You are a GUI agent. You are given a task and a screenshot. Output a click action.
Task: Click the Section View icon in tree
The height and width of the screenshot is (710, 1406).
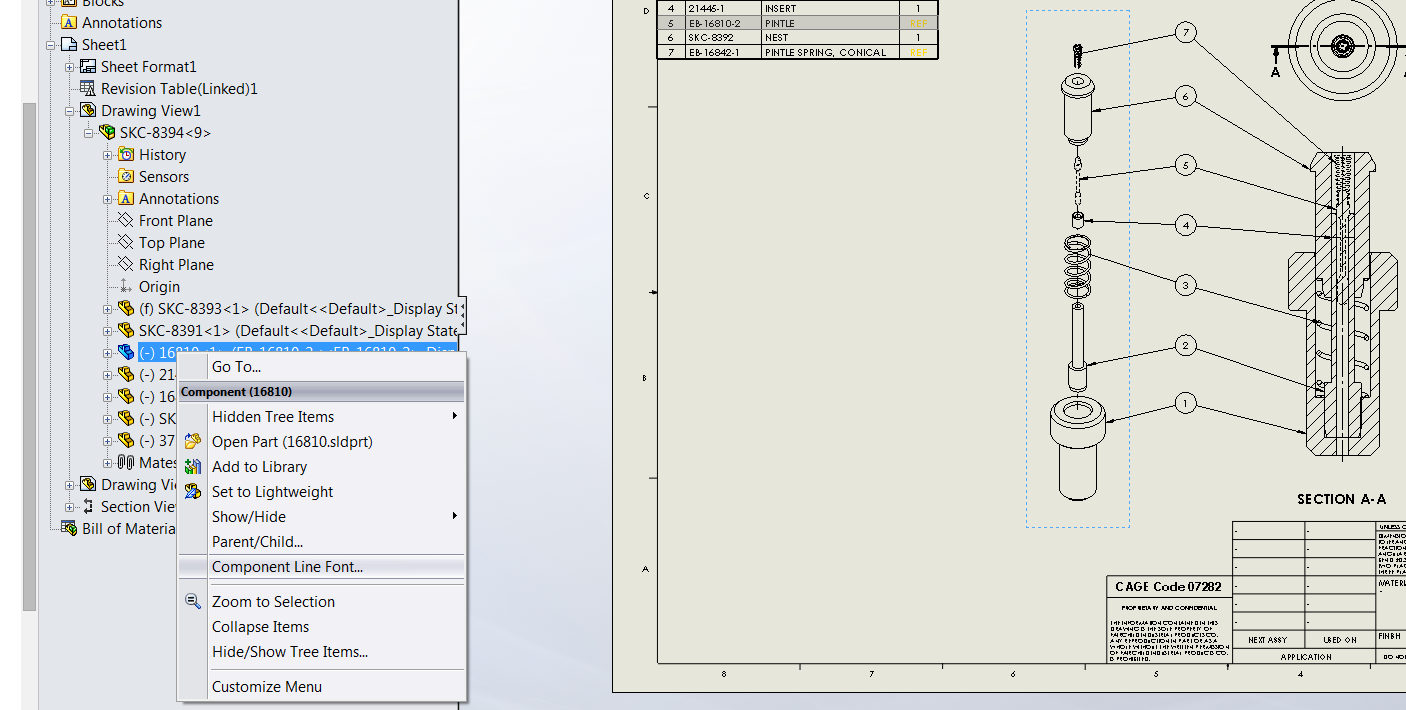tap(88, 506)
